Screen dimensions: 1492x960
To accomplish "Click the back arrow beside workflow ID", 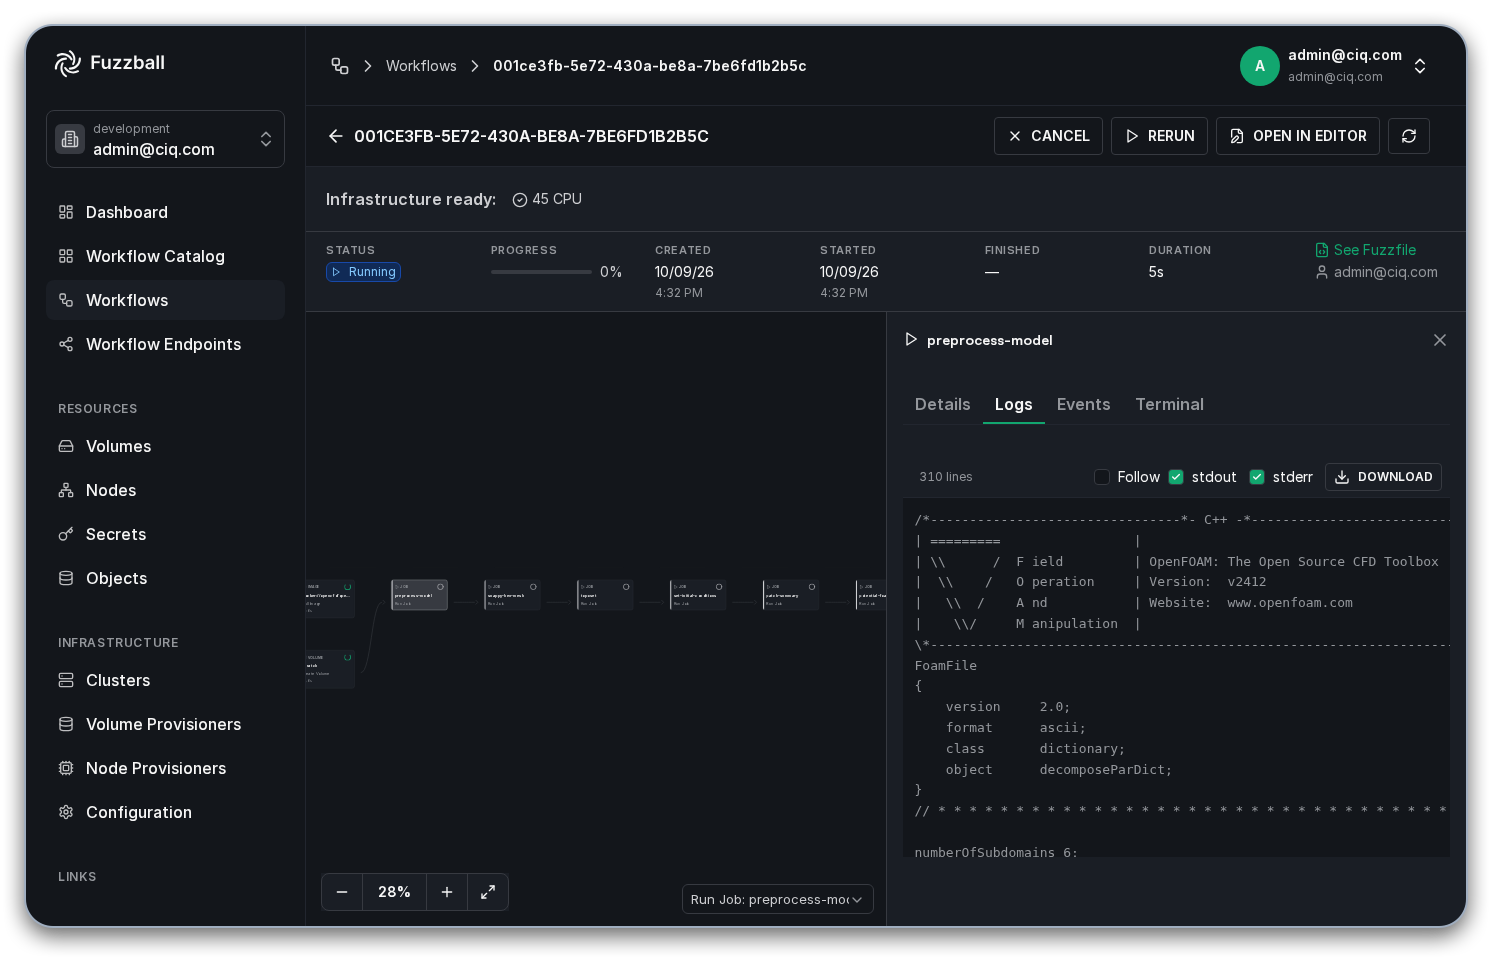I will 336,136.
